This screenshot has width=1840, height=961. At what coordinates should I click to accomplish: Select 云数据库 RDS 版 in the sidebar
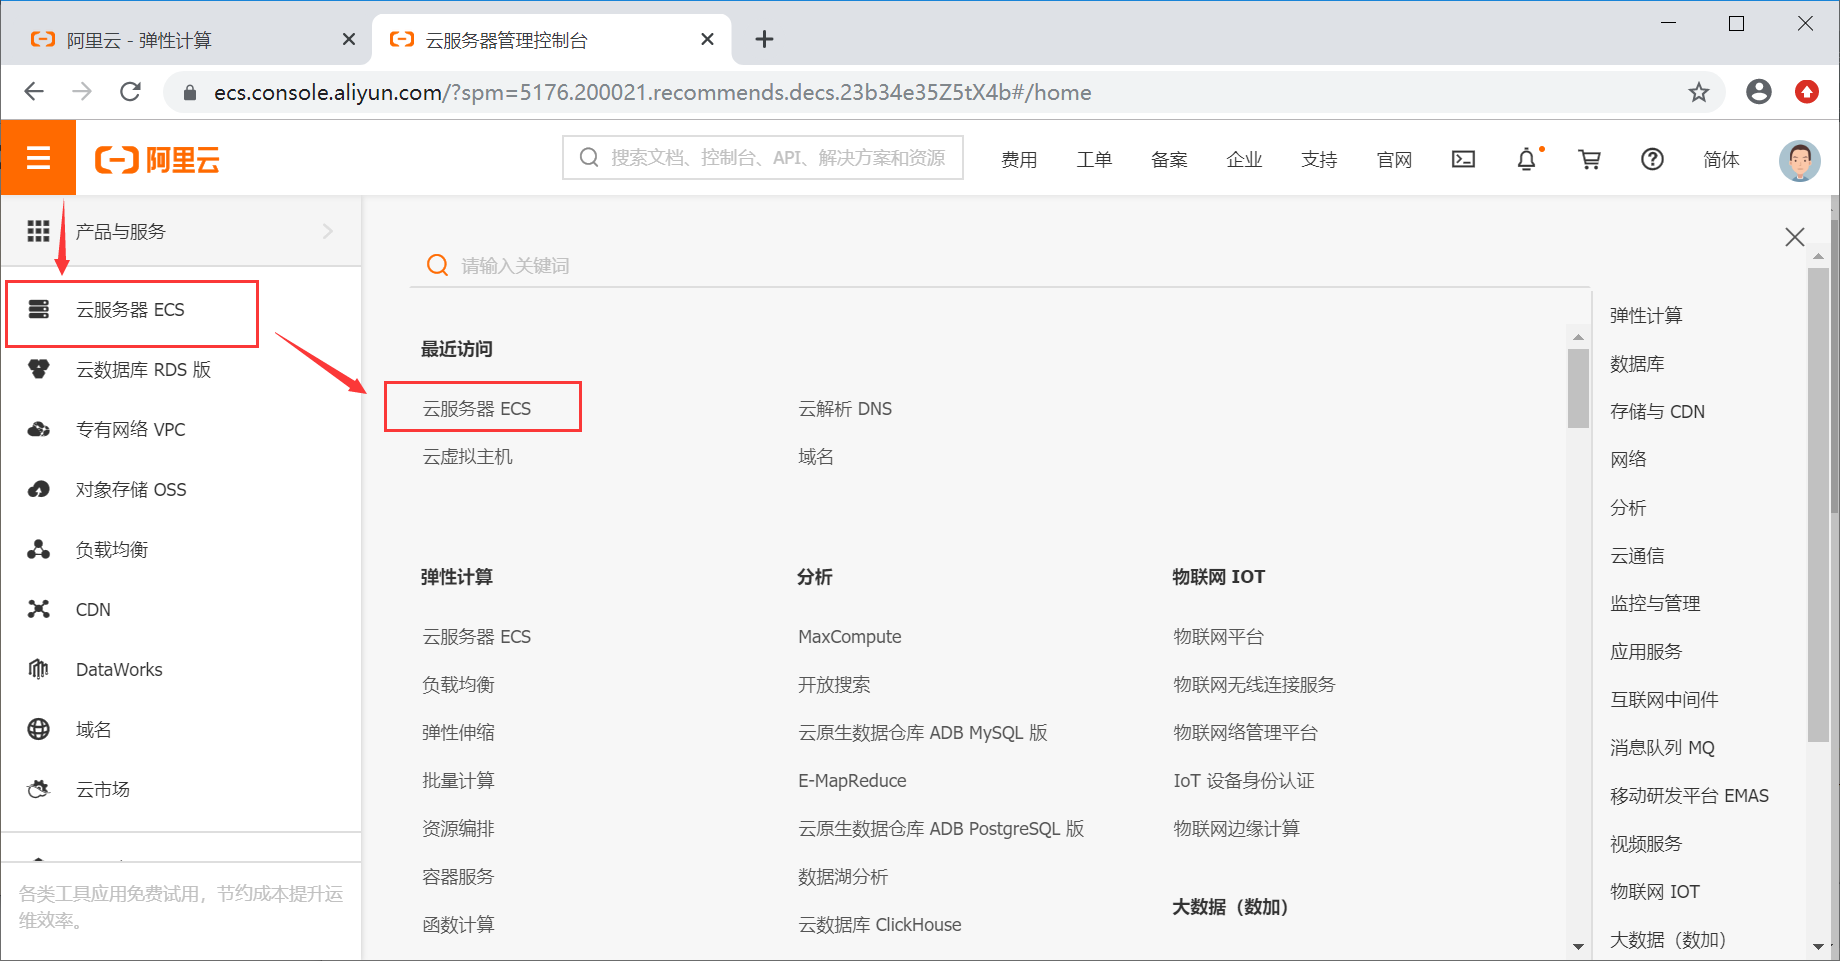click(142, 369)
